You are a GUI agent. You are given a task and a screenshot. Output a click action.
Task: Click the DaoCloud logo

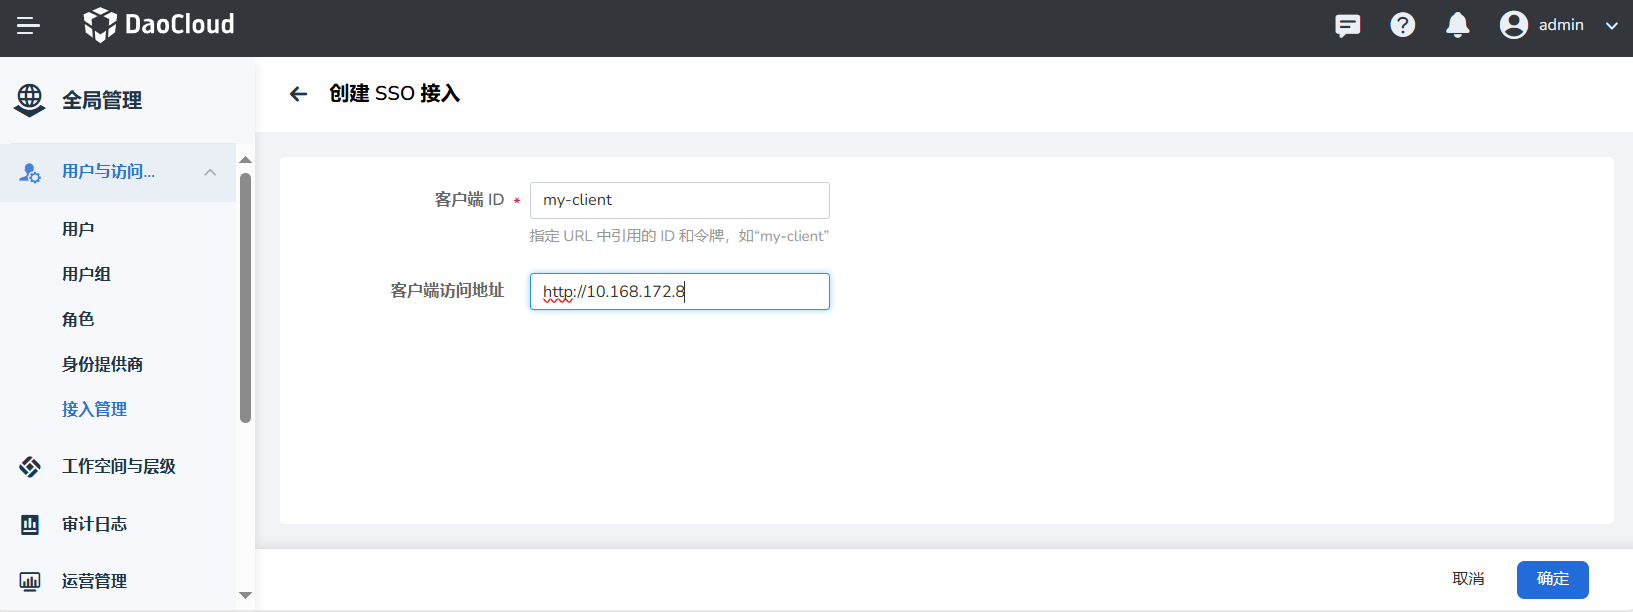pos(159,25)
